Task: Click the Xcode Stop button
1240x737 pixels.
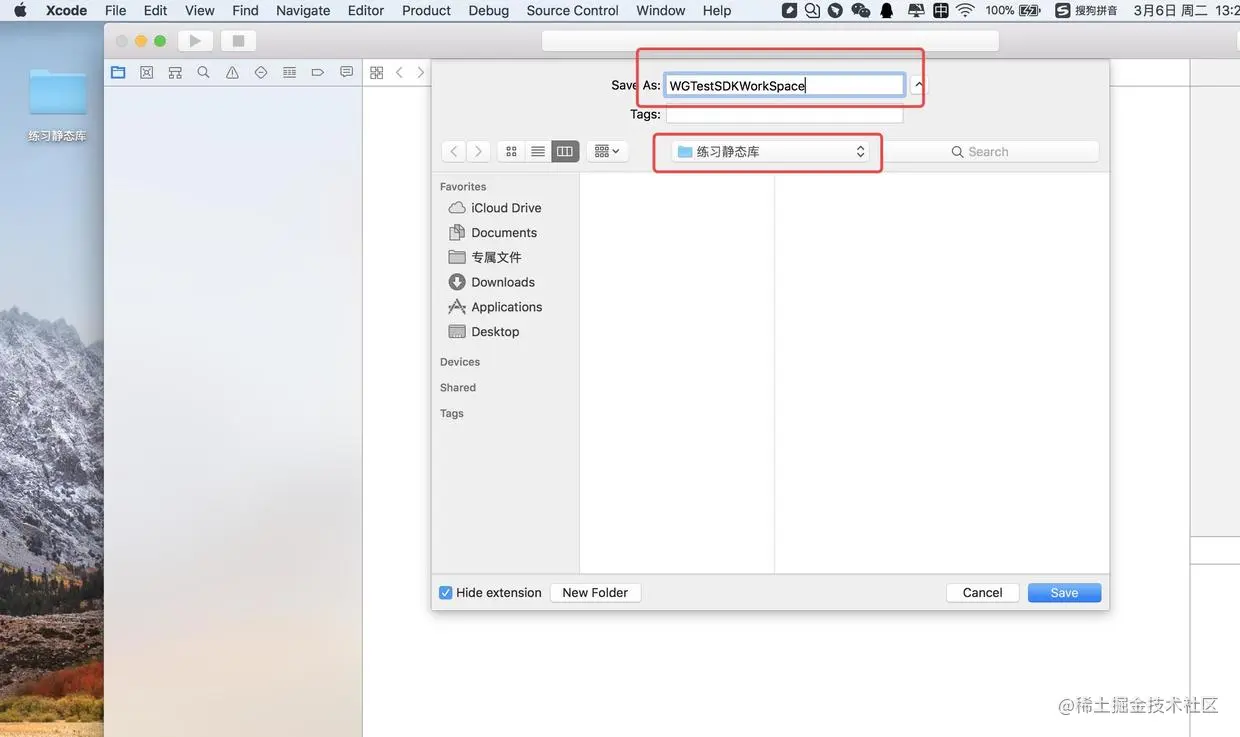Action: tap(238, 41)
